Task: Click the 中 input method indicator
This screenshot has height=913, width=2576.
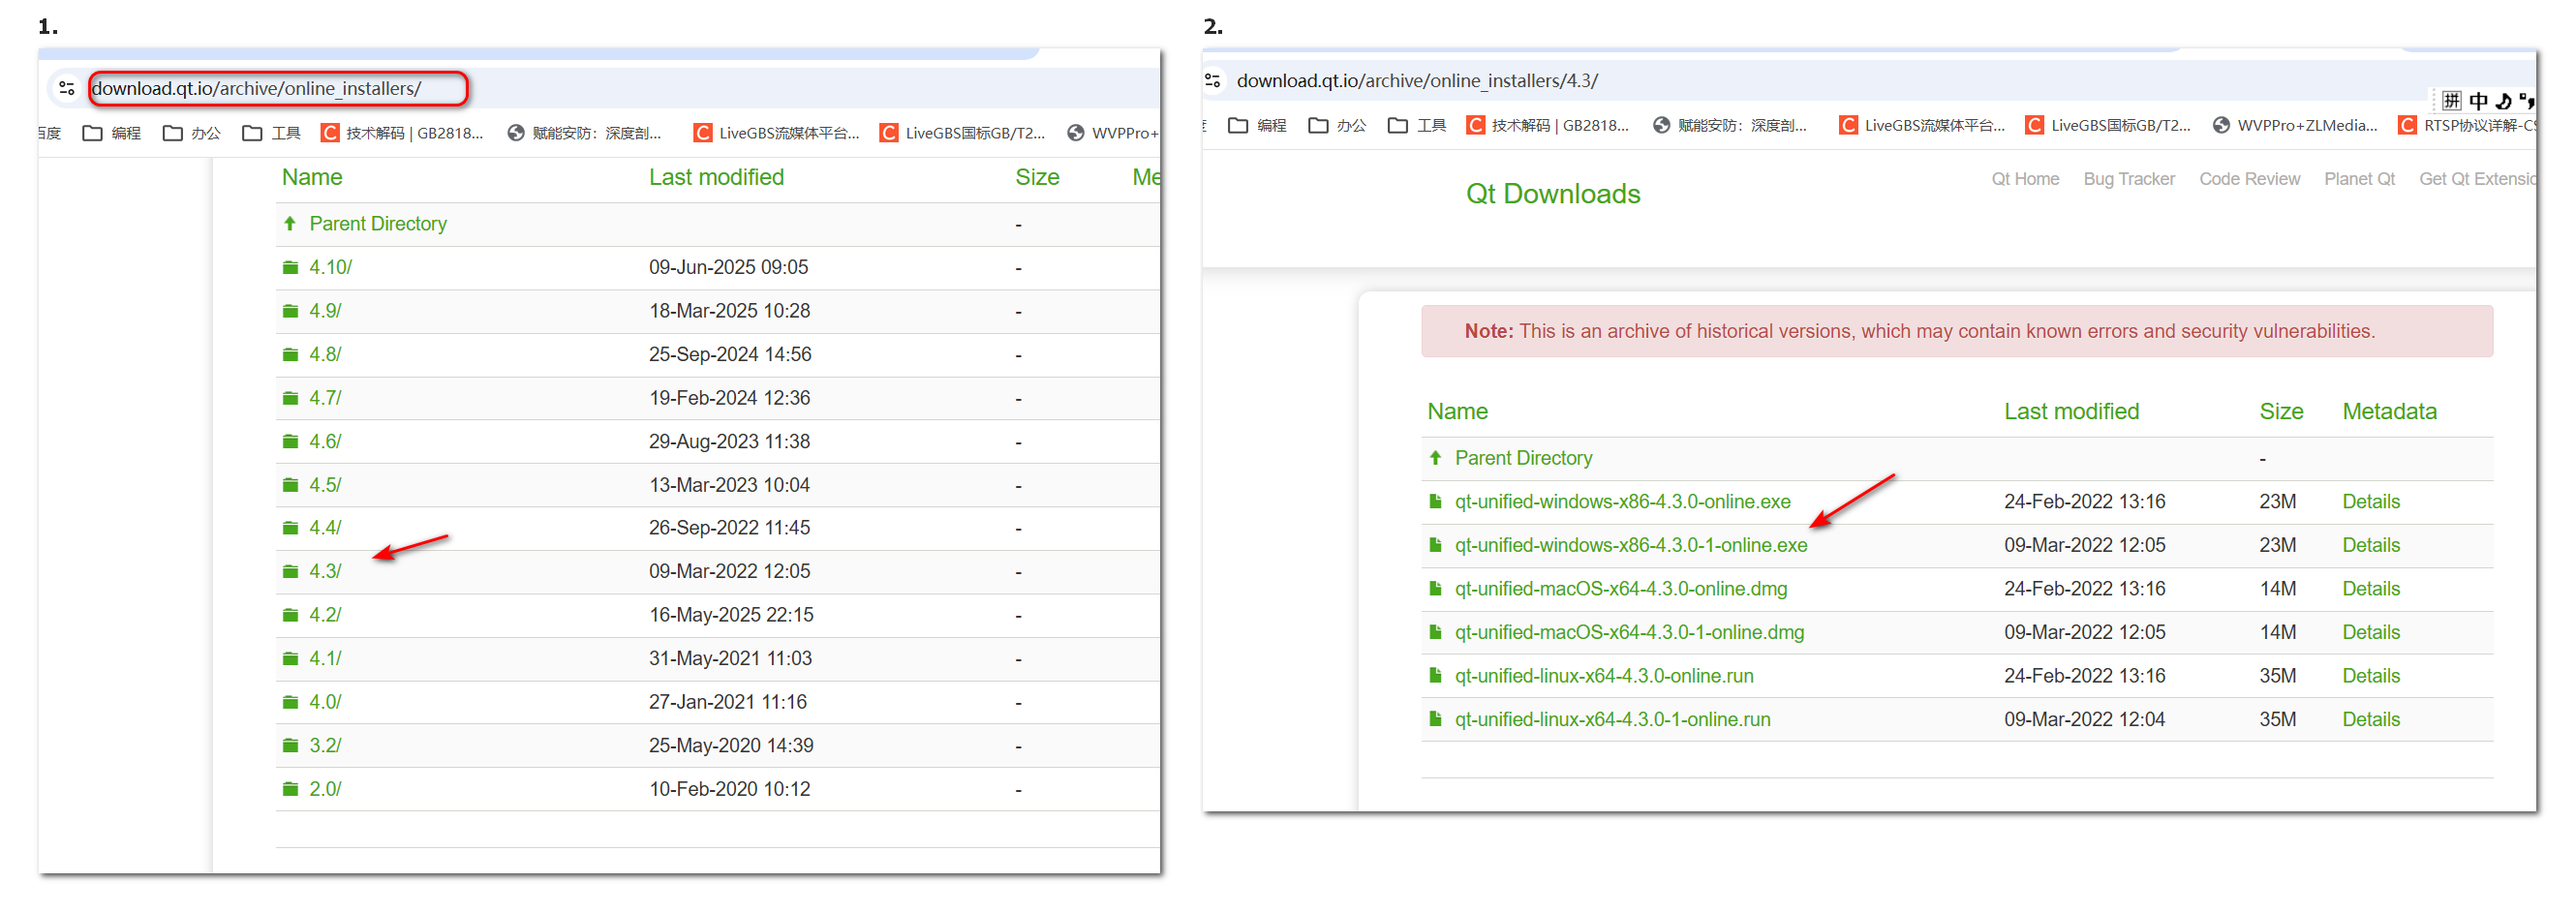Action: 2478,101
